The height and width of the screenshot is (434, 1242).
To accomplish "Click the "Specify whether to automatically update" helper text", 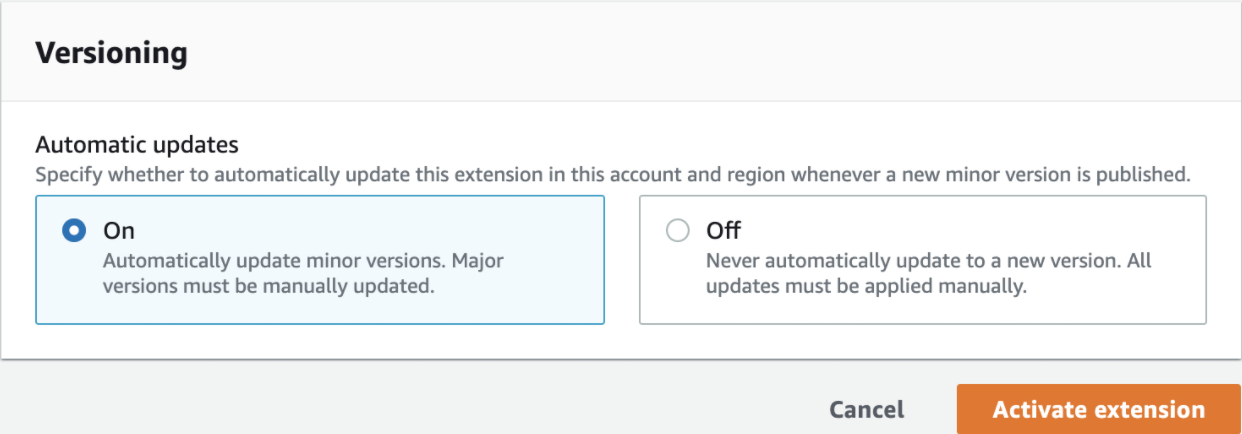I will coord(613,174).
